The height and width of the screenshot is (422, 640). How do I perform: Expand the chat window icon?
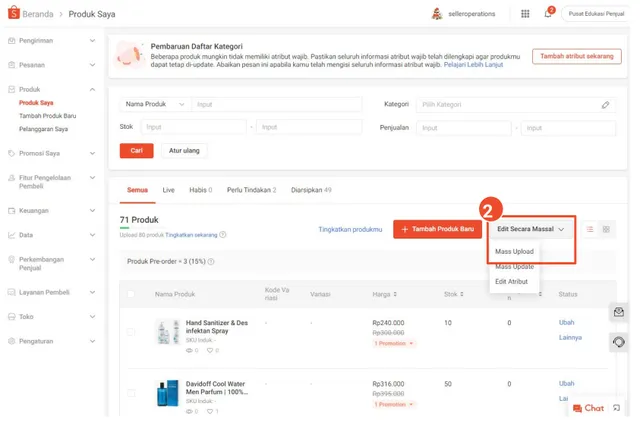click(x=617, y=408)
